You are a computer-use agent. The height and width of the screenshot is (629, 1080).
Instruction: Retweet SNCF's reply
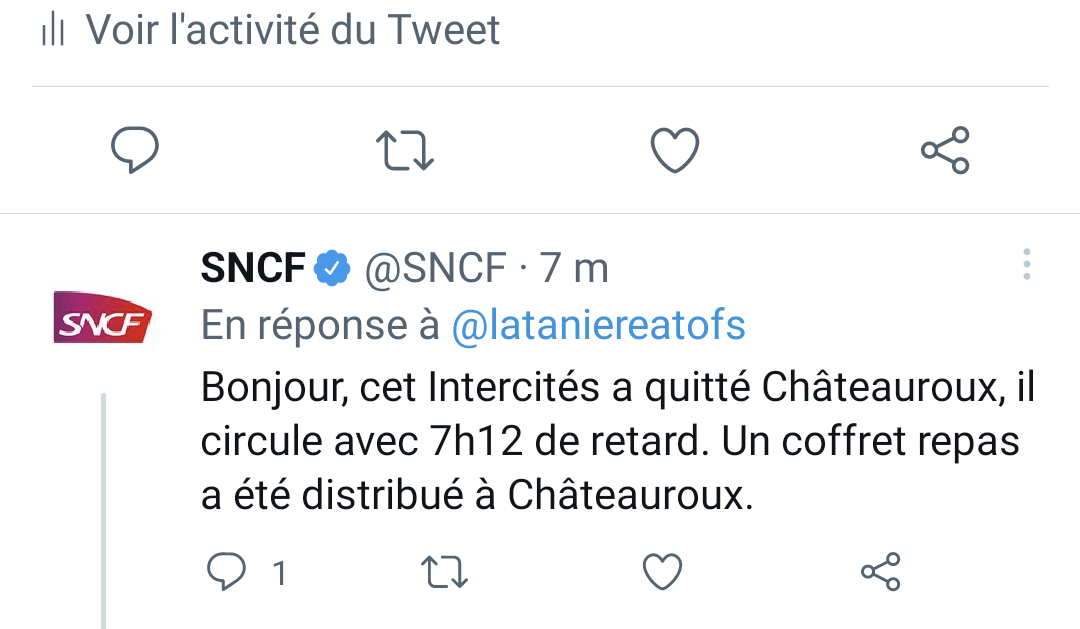click(x=443, y=572)
